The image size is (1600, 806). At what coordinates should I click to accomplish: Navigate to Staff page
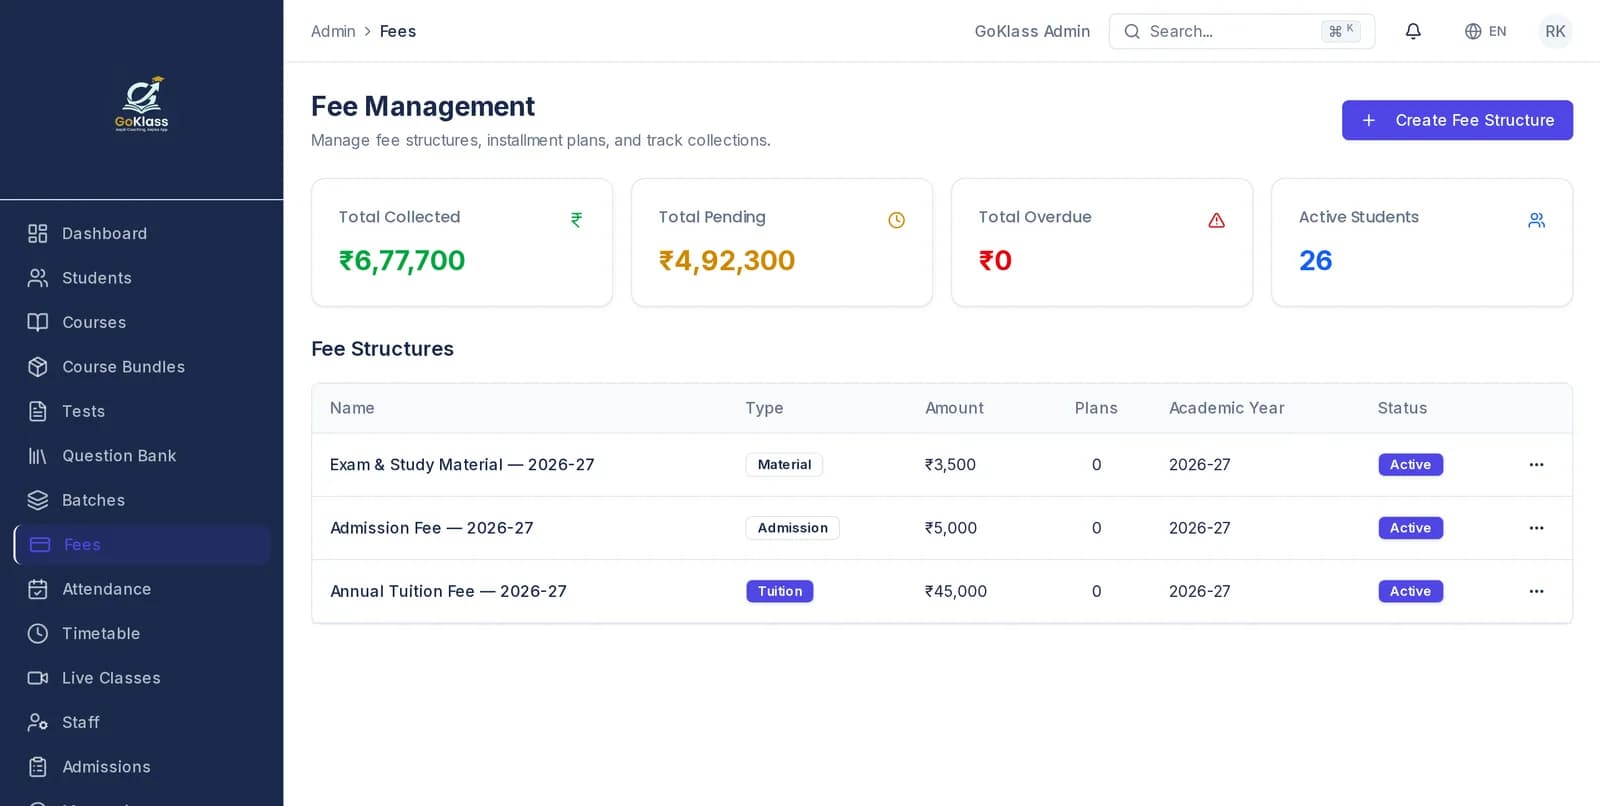point(142,722)
